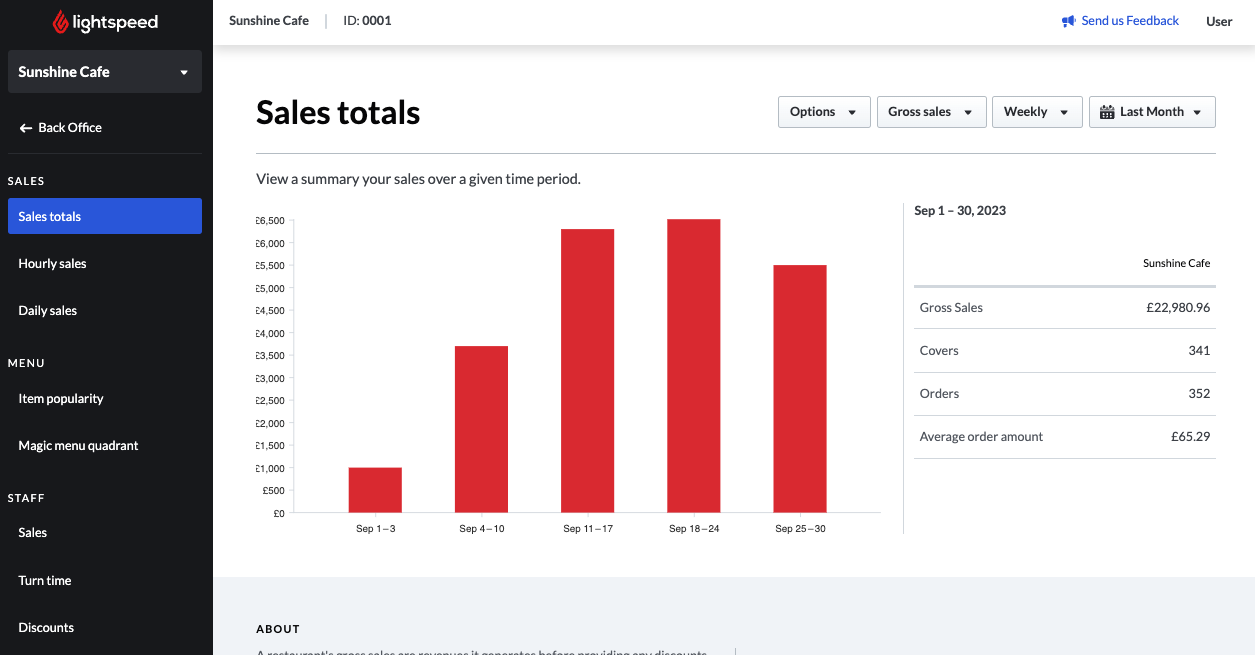
Task: Change the Weekly interval dropdown
Action: tap(1037, 112)
